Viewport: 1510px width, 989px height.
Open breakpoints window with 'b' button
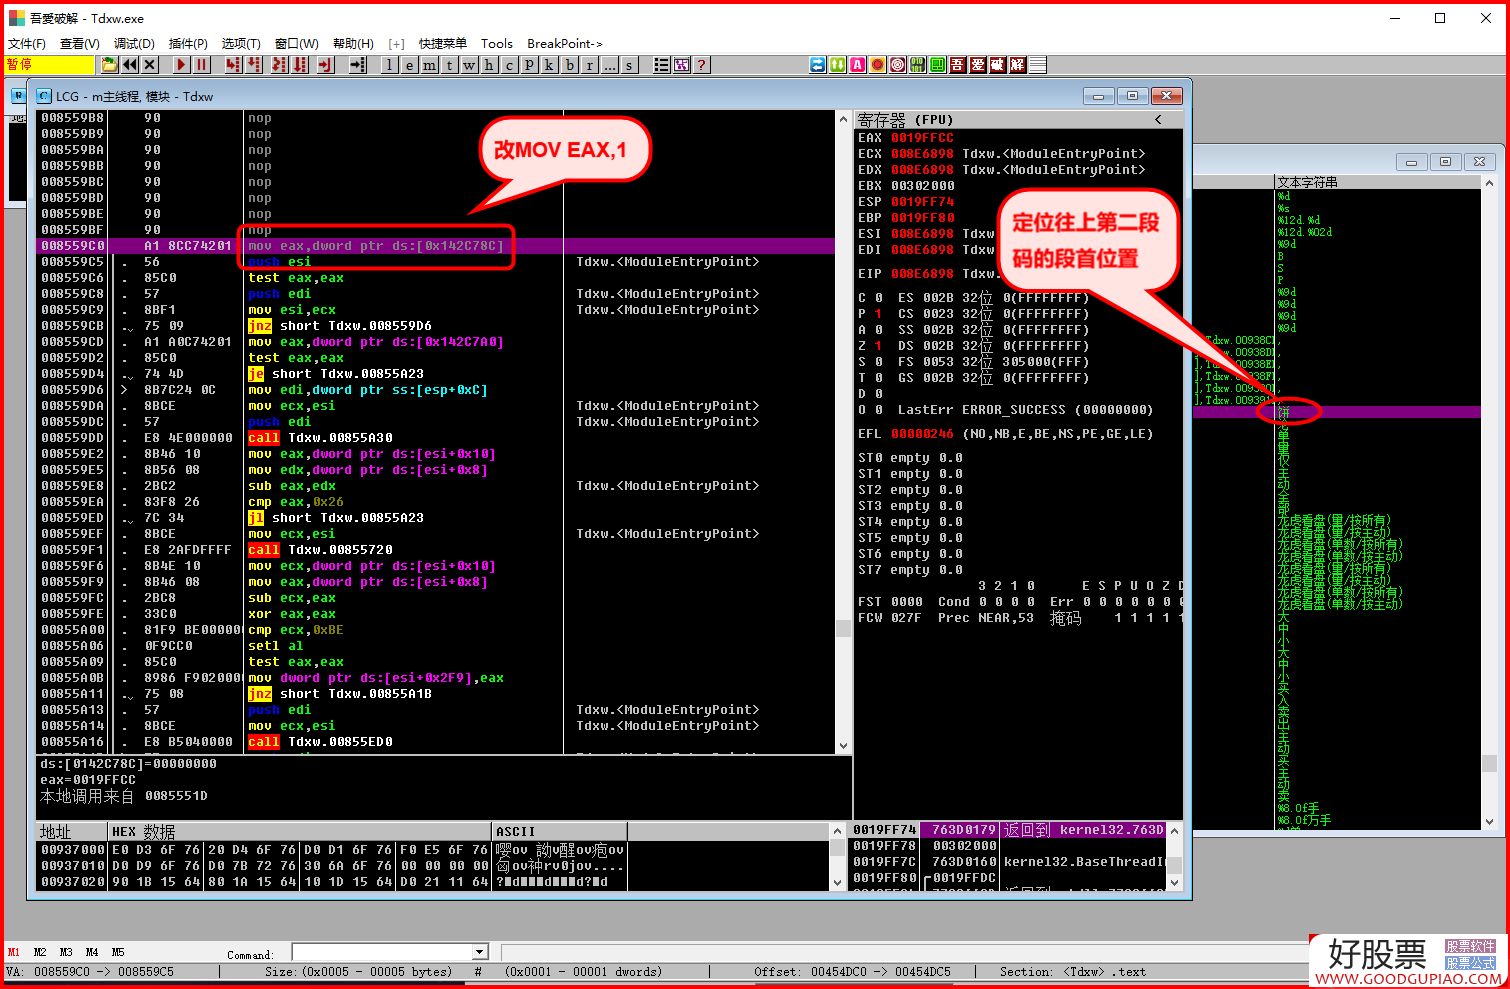point(570,65)
